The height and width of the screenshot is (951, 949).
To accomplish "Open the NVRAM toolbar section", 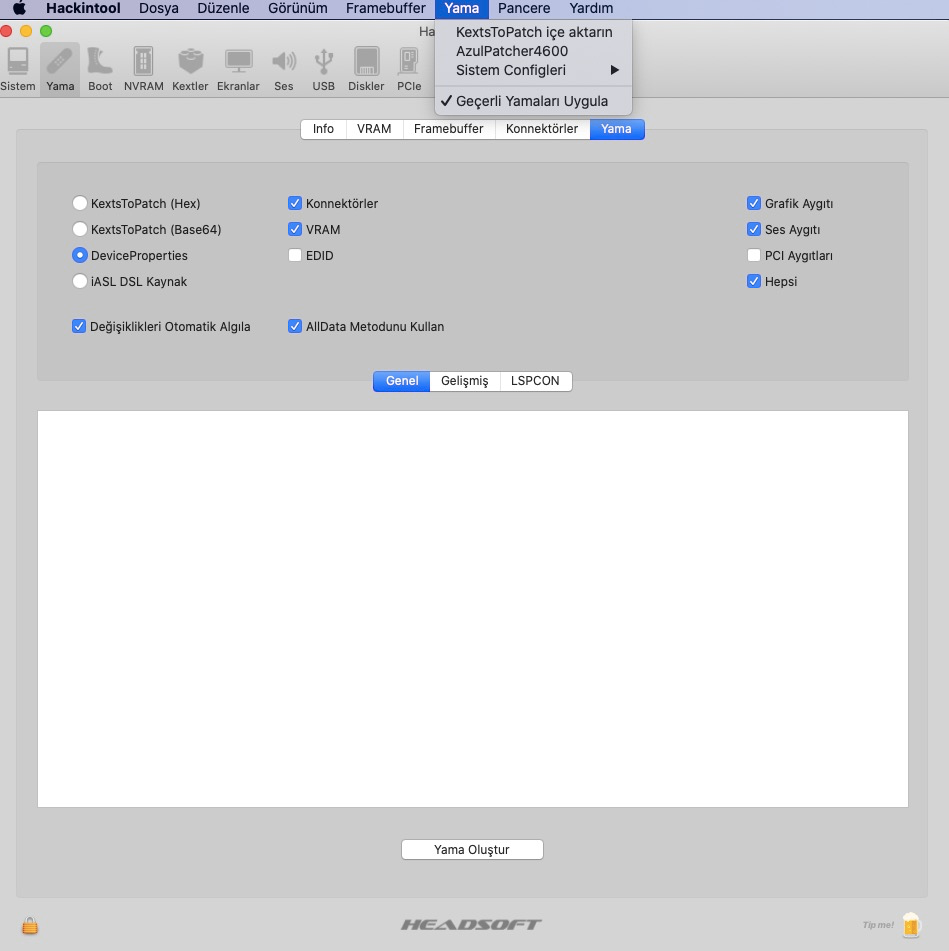I will tap(144, 68).
